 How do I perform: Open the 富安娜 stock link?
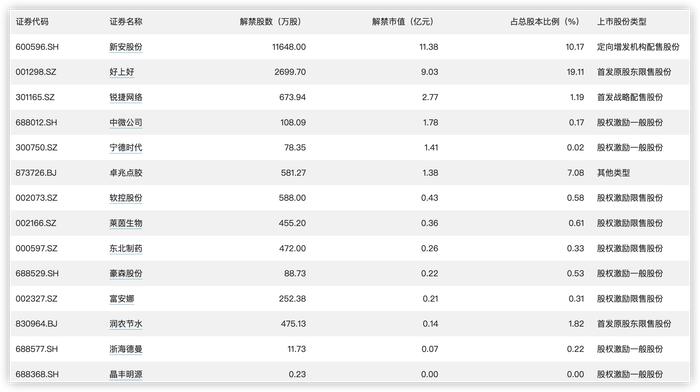[122, 299]
